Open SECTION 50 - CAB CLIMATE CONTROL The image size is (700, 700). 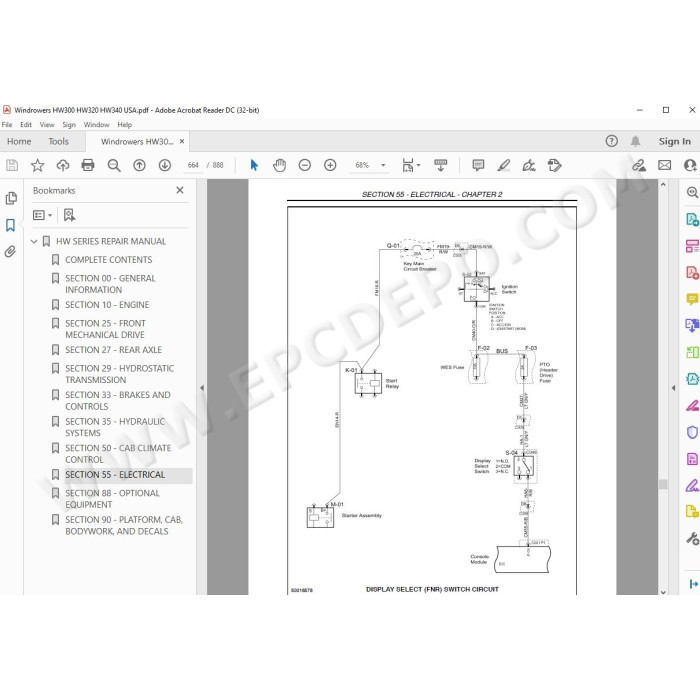118,454
